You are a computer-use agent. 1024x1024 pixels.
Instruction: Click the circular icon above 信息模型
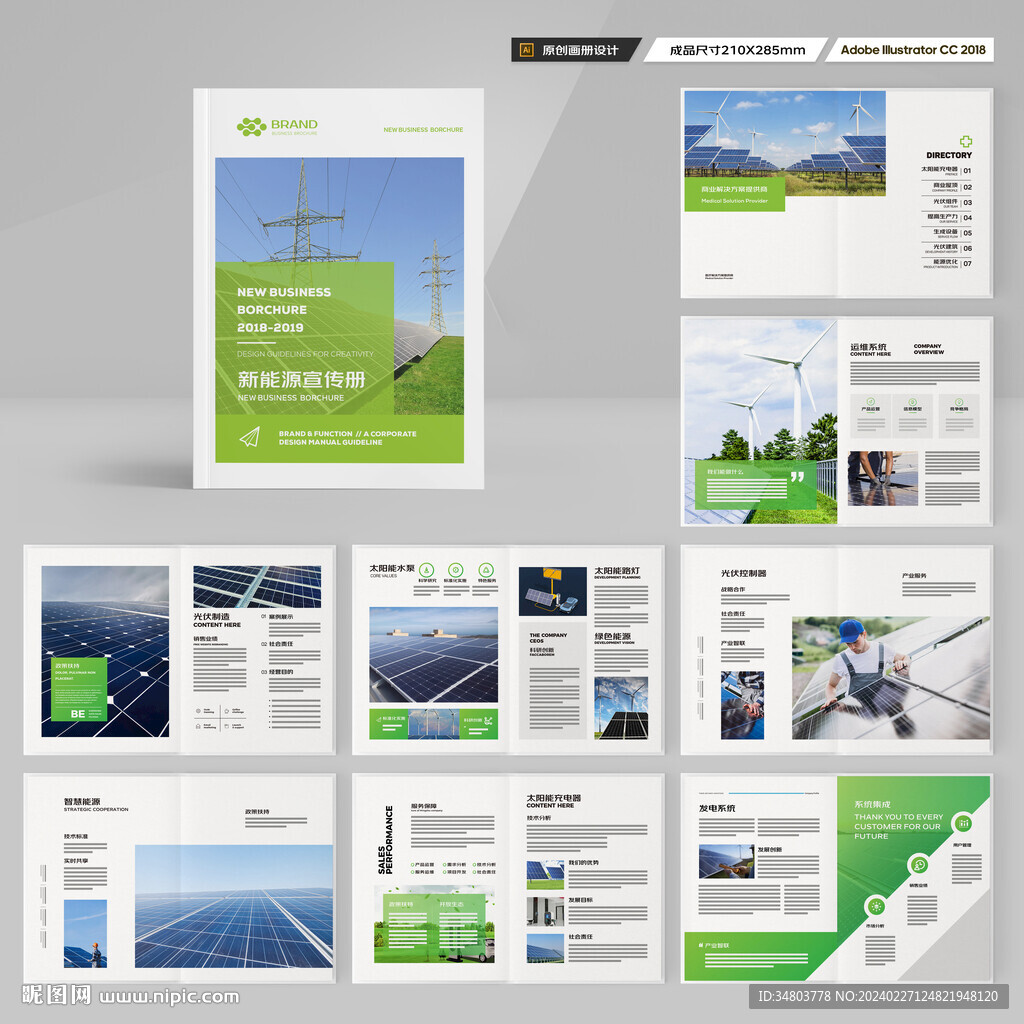pyautogui.click(x=912, y=402)
